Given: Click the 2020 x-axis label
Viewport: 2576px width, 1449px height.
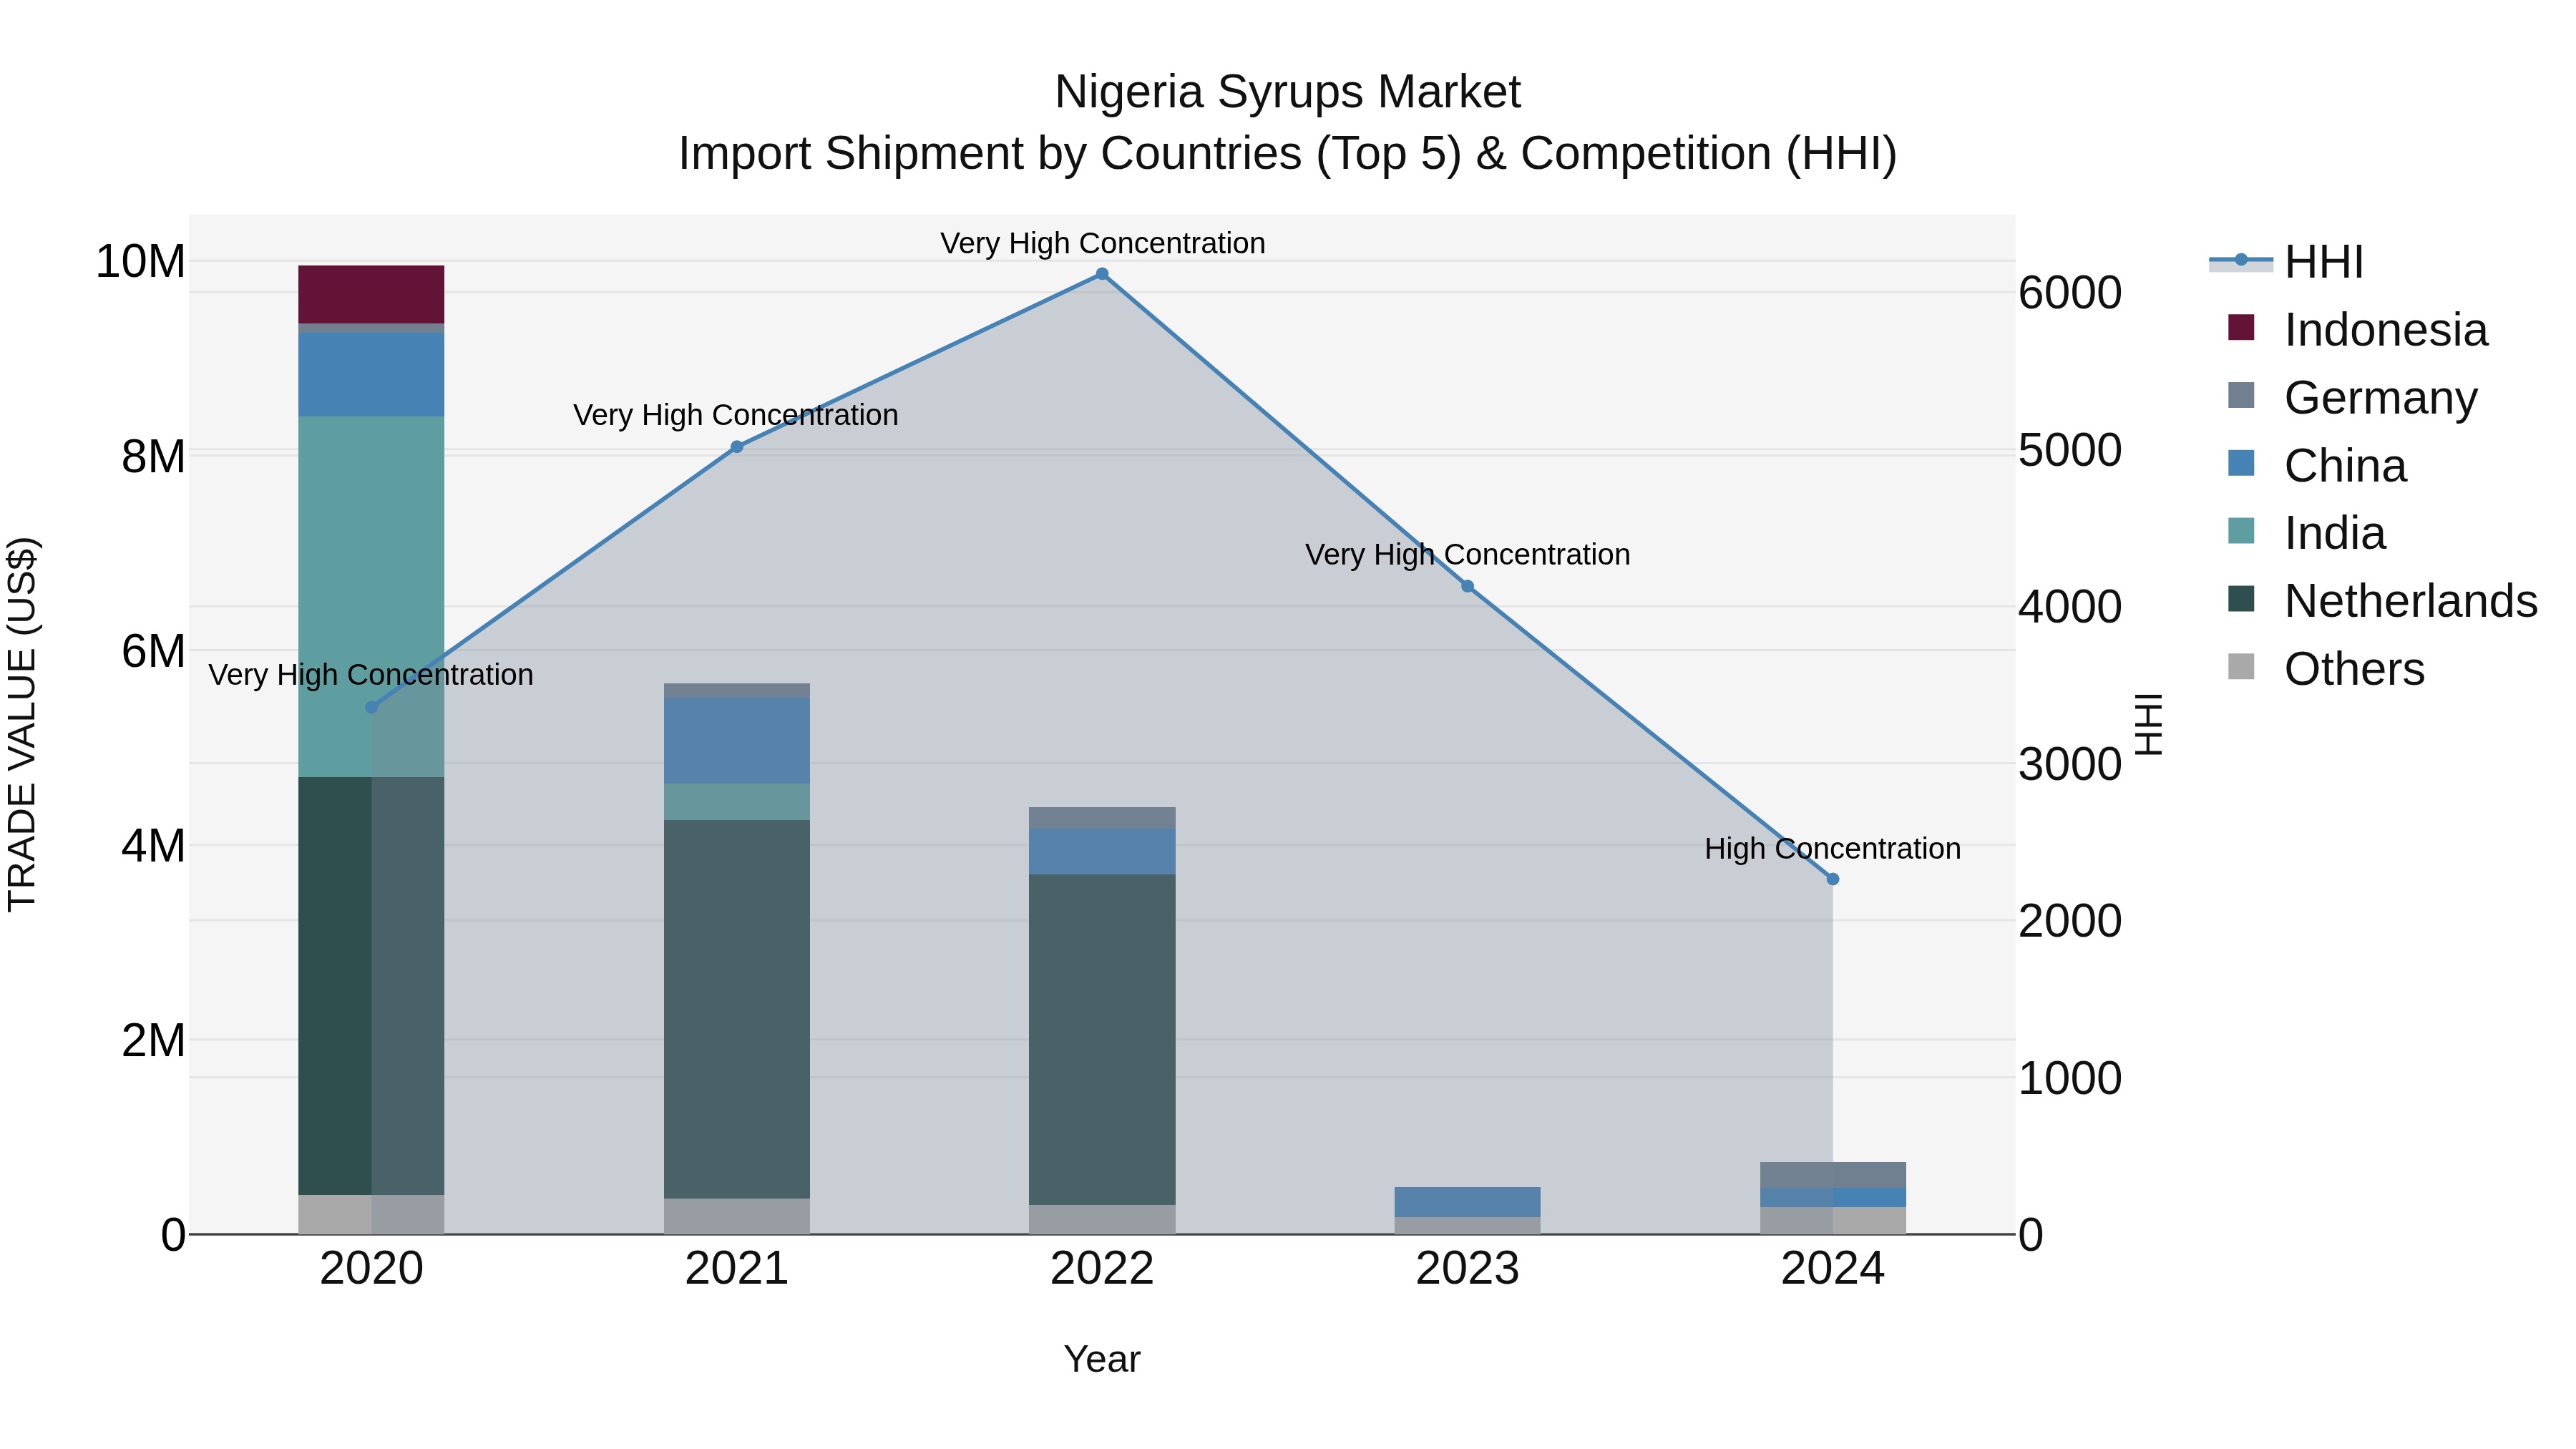Looking at the screenshot, I should [371, 1269].
